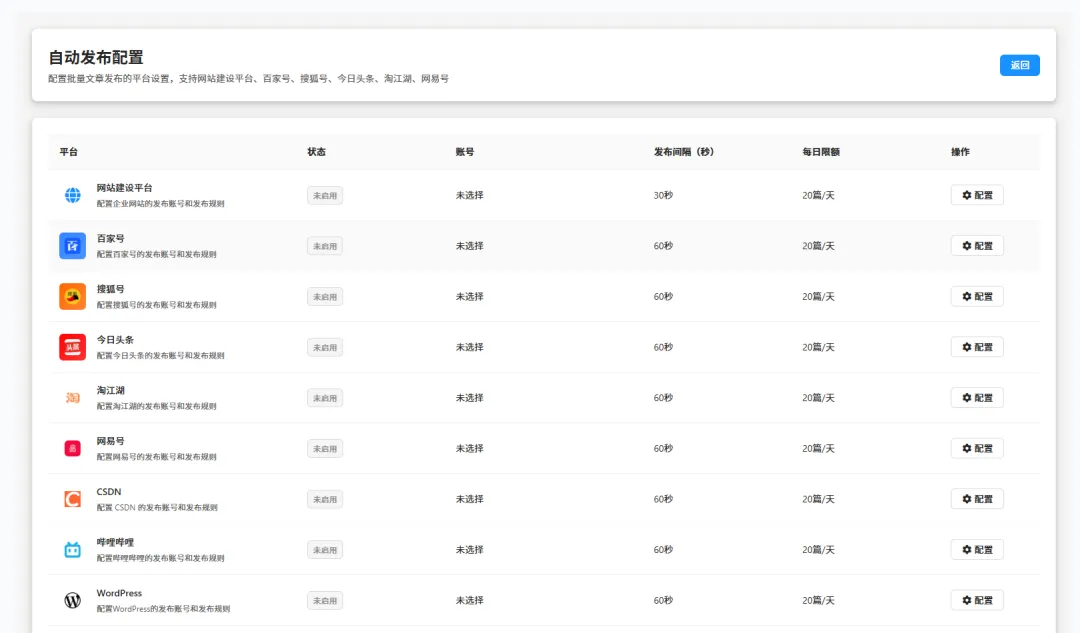The height and width of the screenshot is (633, 1080).
Task: Open 配置 for 百家号
Action: tap(977, 246)
